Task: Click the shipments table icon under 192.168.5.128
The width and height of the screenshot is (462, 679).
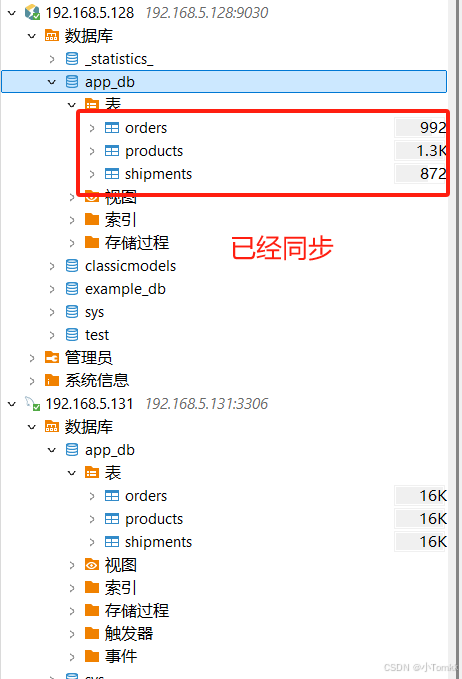Action: click(112, 174)
